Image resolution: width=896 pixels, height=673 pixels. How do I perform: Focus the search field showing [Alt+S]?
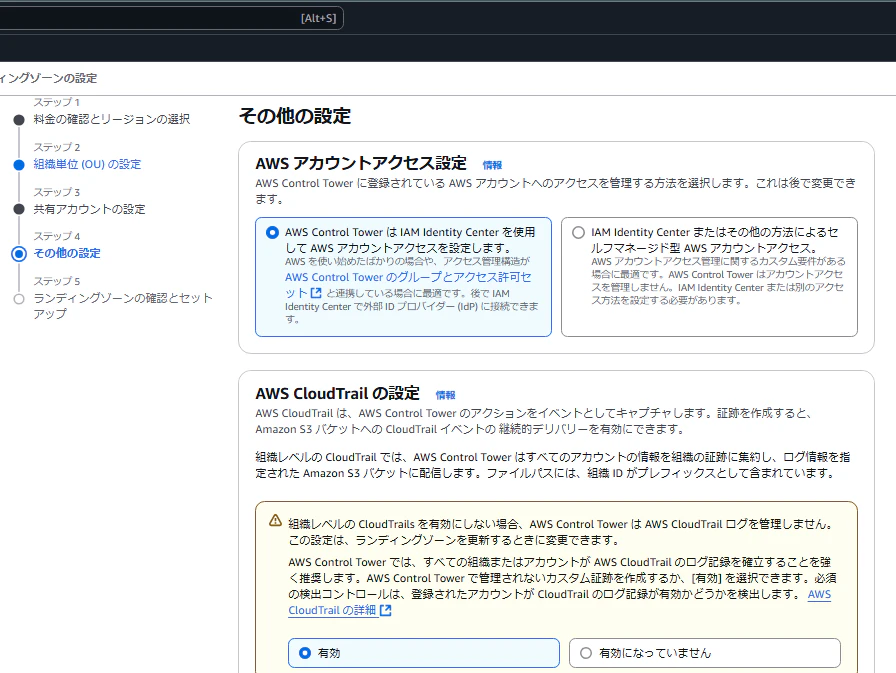170,18
